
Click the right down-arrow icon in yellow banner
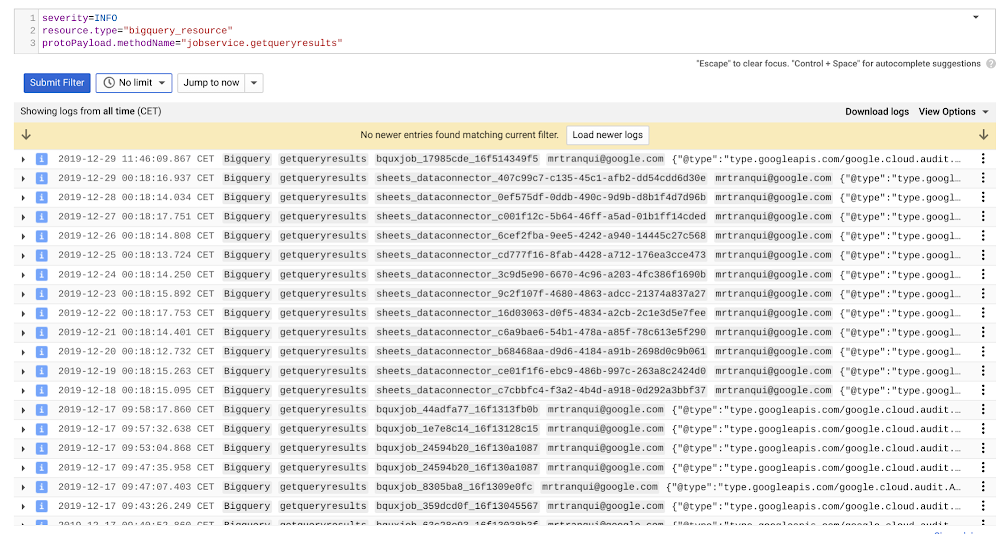[983, 135]
